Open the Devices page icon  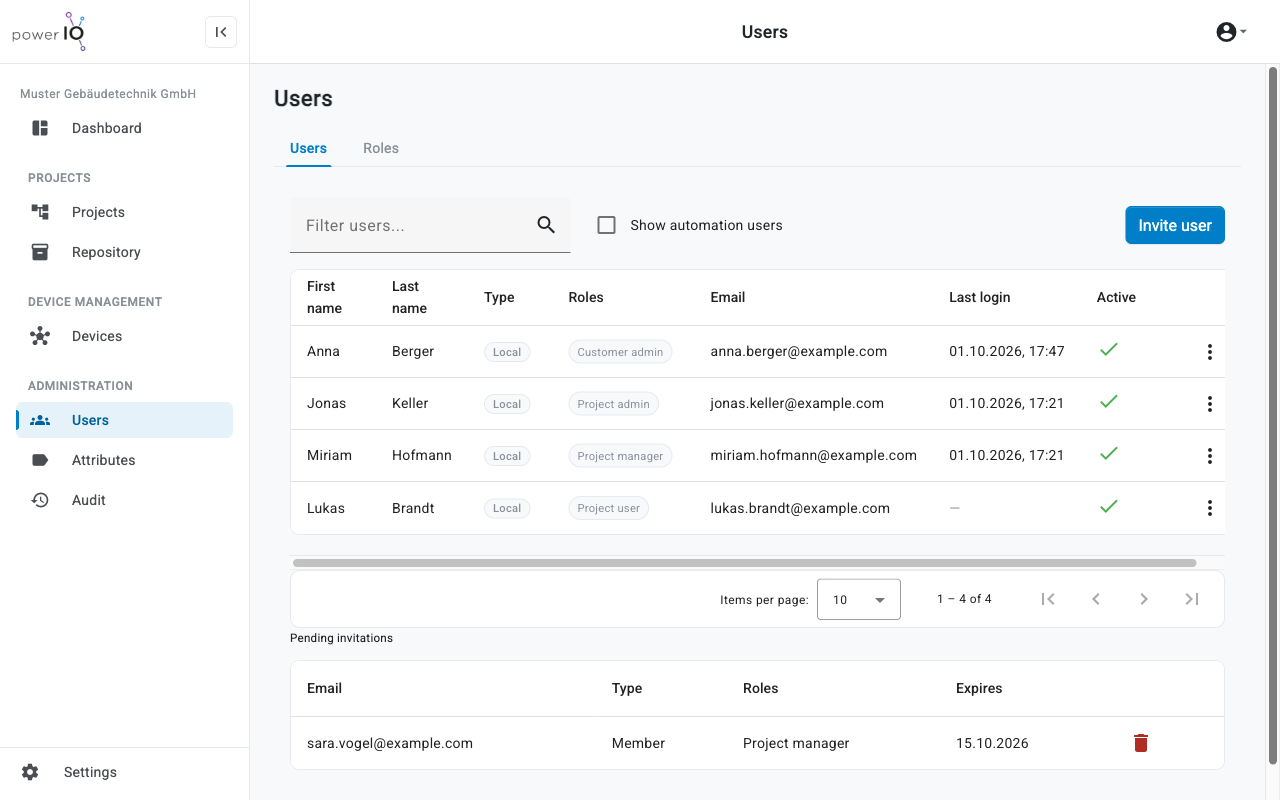[x=40, y=336]
